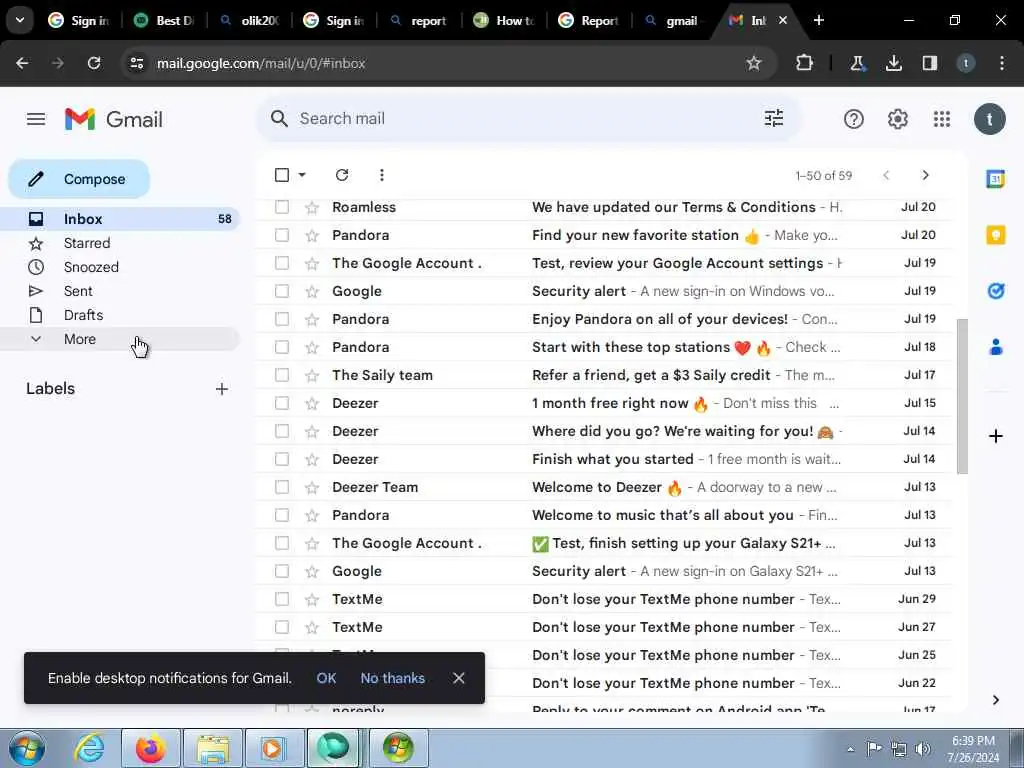Open Google Calendar side panel icon

[995, 178]
